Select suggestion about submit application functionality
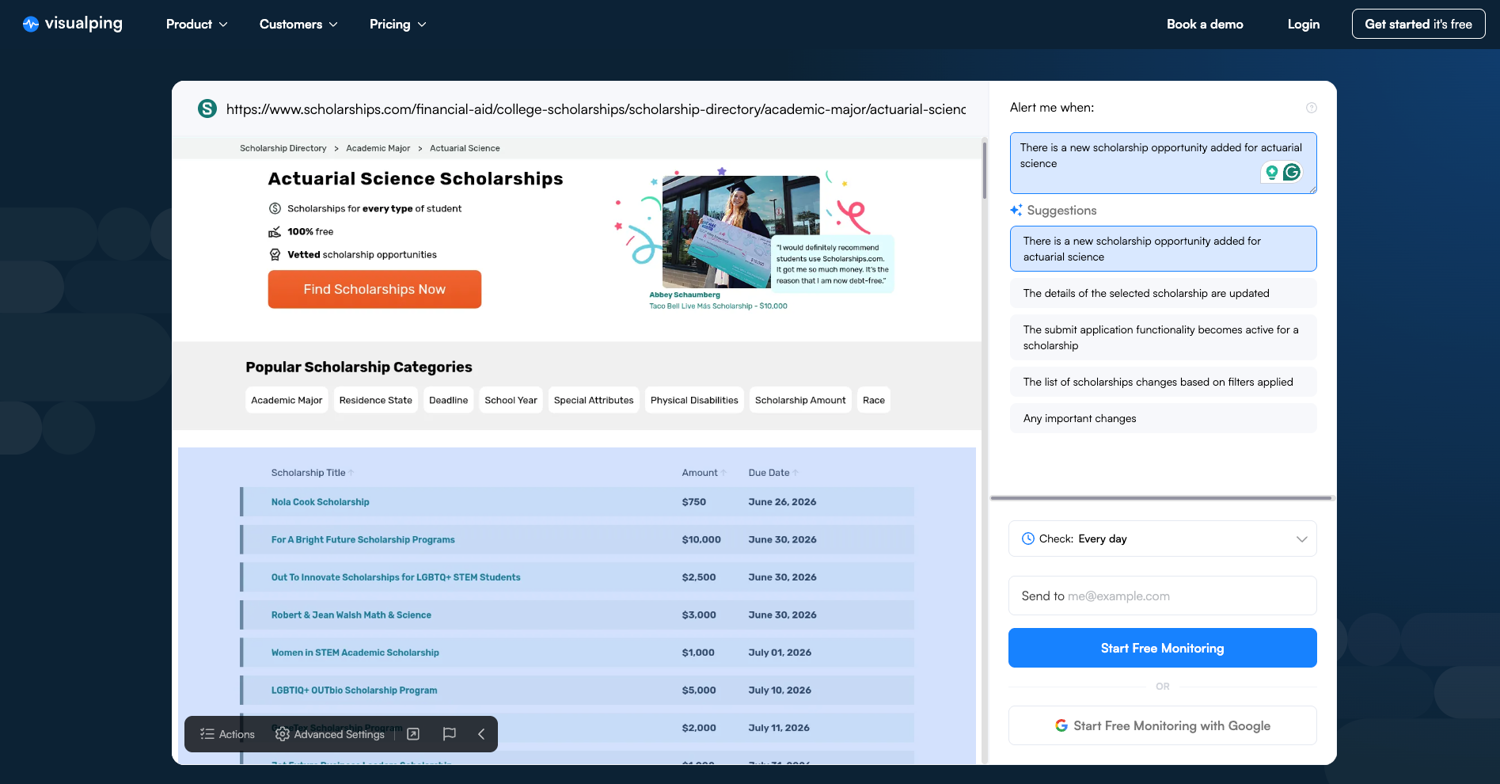Screen dimensions: 1500x784 (1163, 338)
